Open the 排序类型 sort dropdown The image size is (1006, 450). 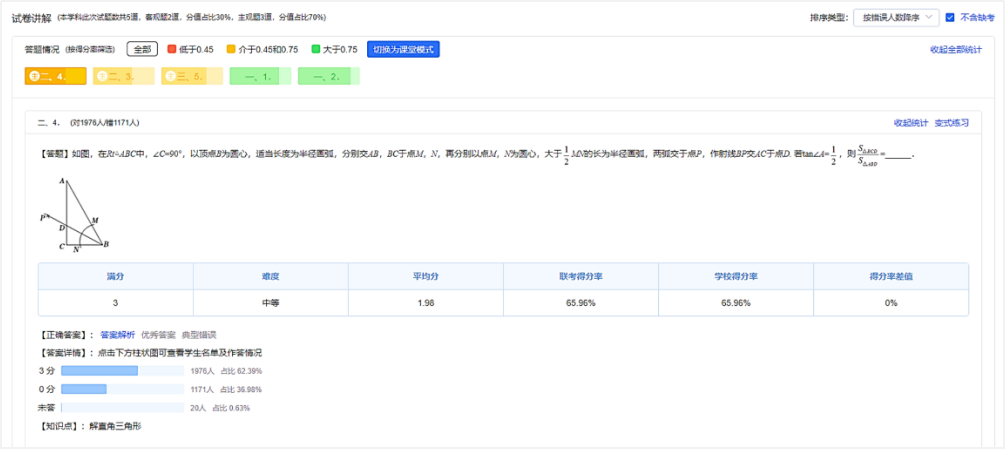(896, 18)
